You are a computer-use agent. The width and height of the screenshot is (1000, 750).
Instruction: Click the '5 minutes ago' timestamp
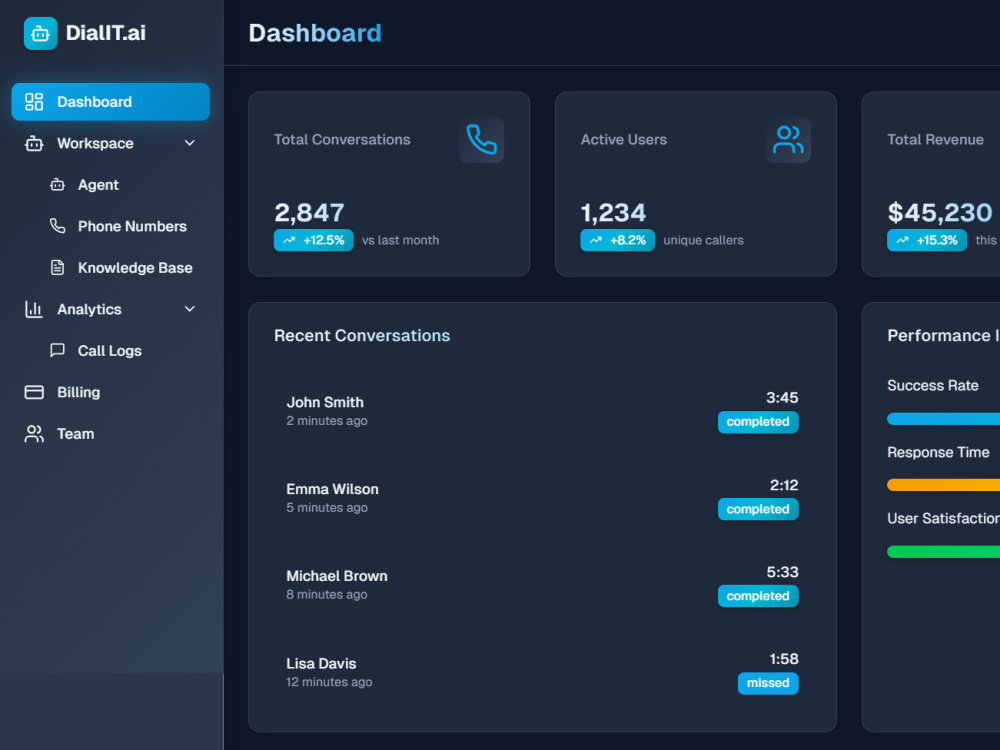coord(327,508)
